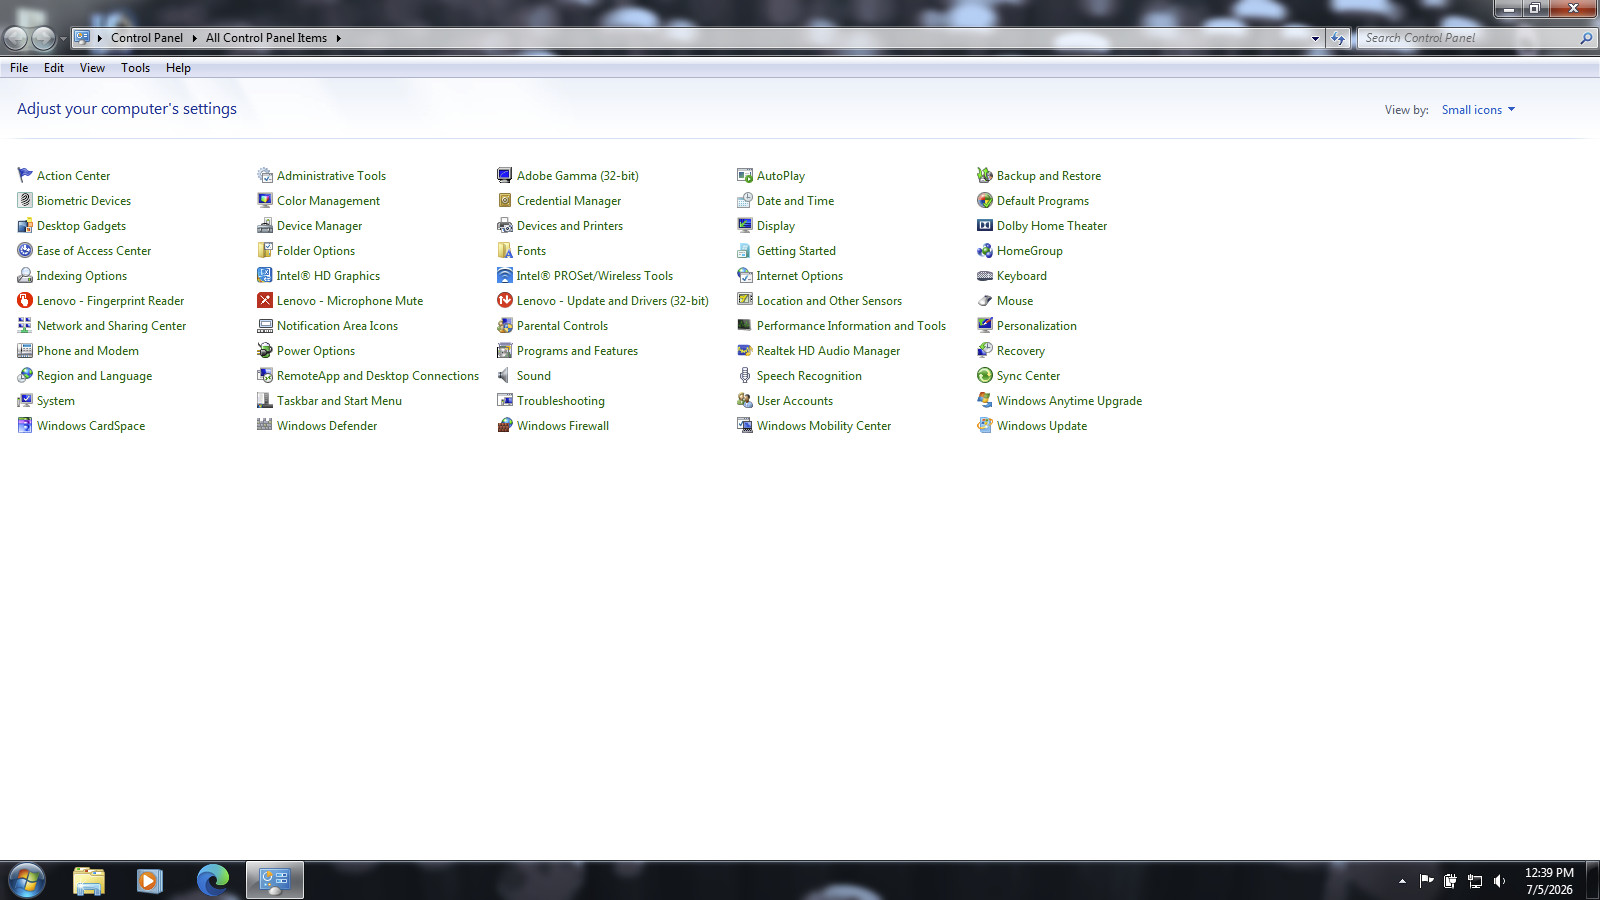Open Programs and Features link
This screenshot has height=900, width=1600.
pos(577,351)
